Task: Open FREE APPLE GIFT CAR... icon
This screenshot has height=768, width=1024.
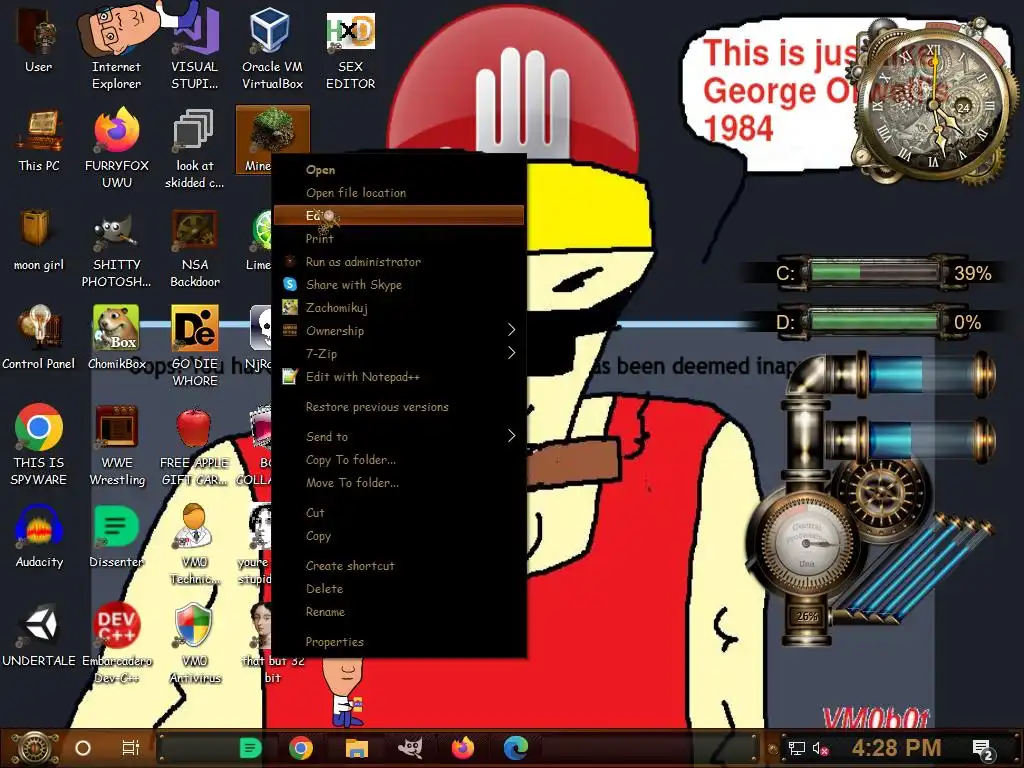Action: point(194,444)
